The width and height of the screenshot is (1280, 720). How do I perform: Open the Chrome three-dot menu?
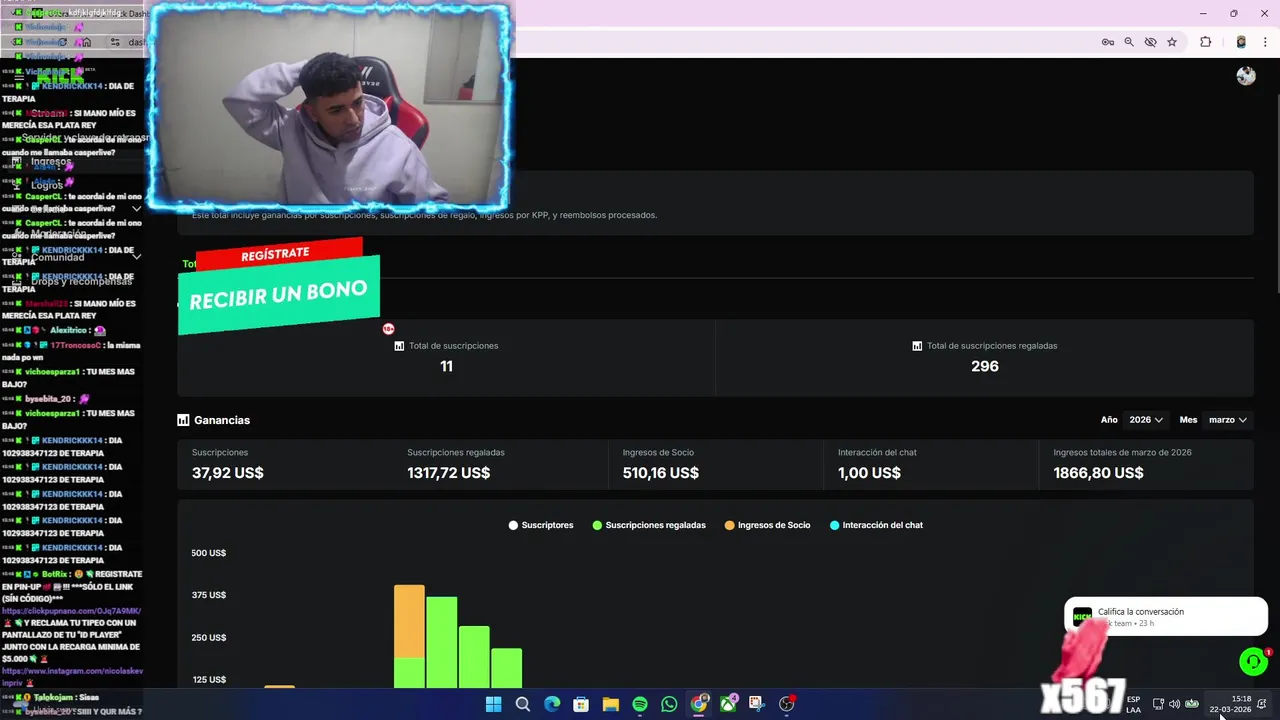tap(1266, 42)
